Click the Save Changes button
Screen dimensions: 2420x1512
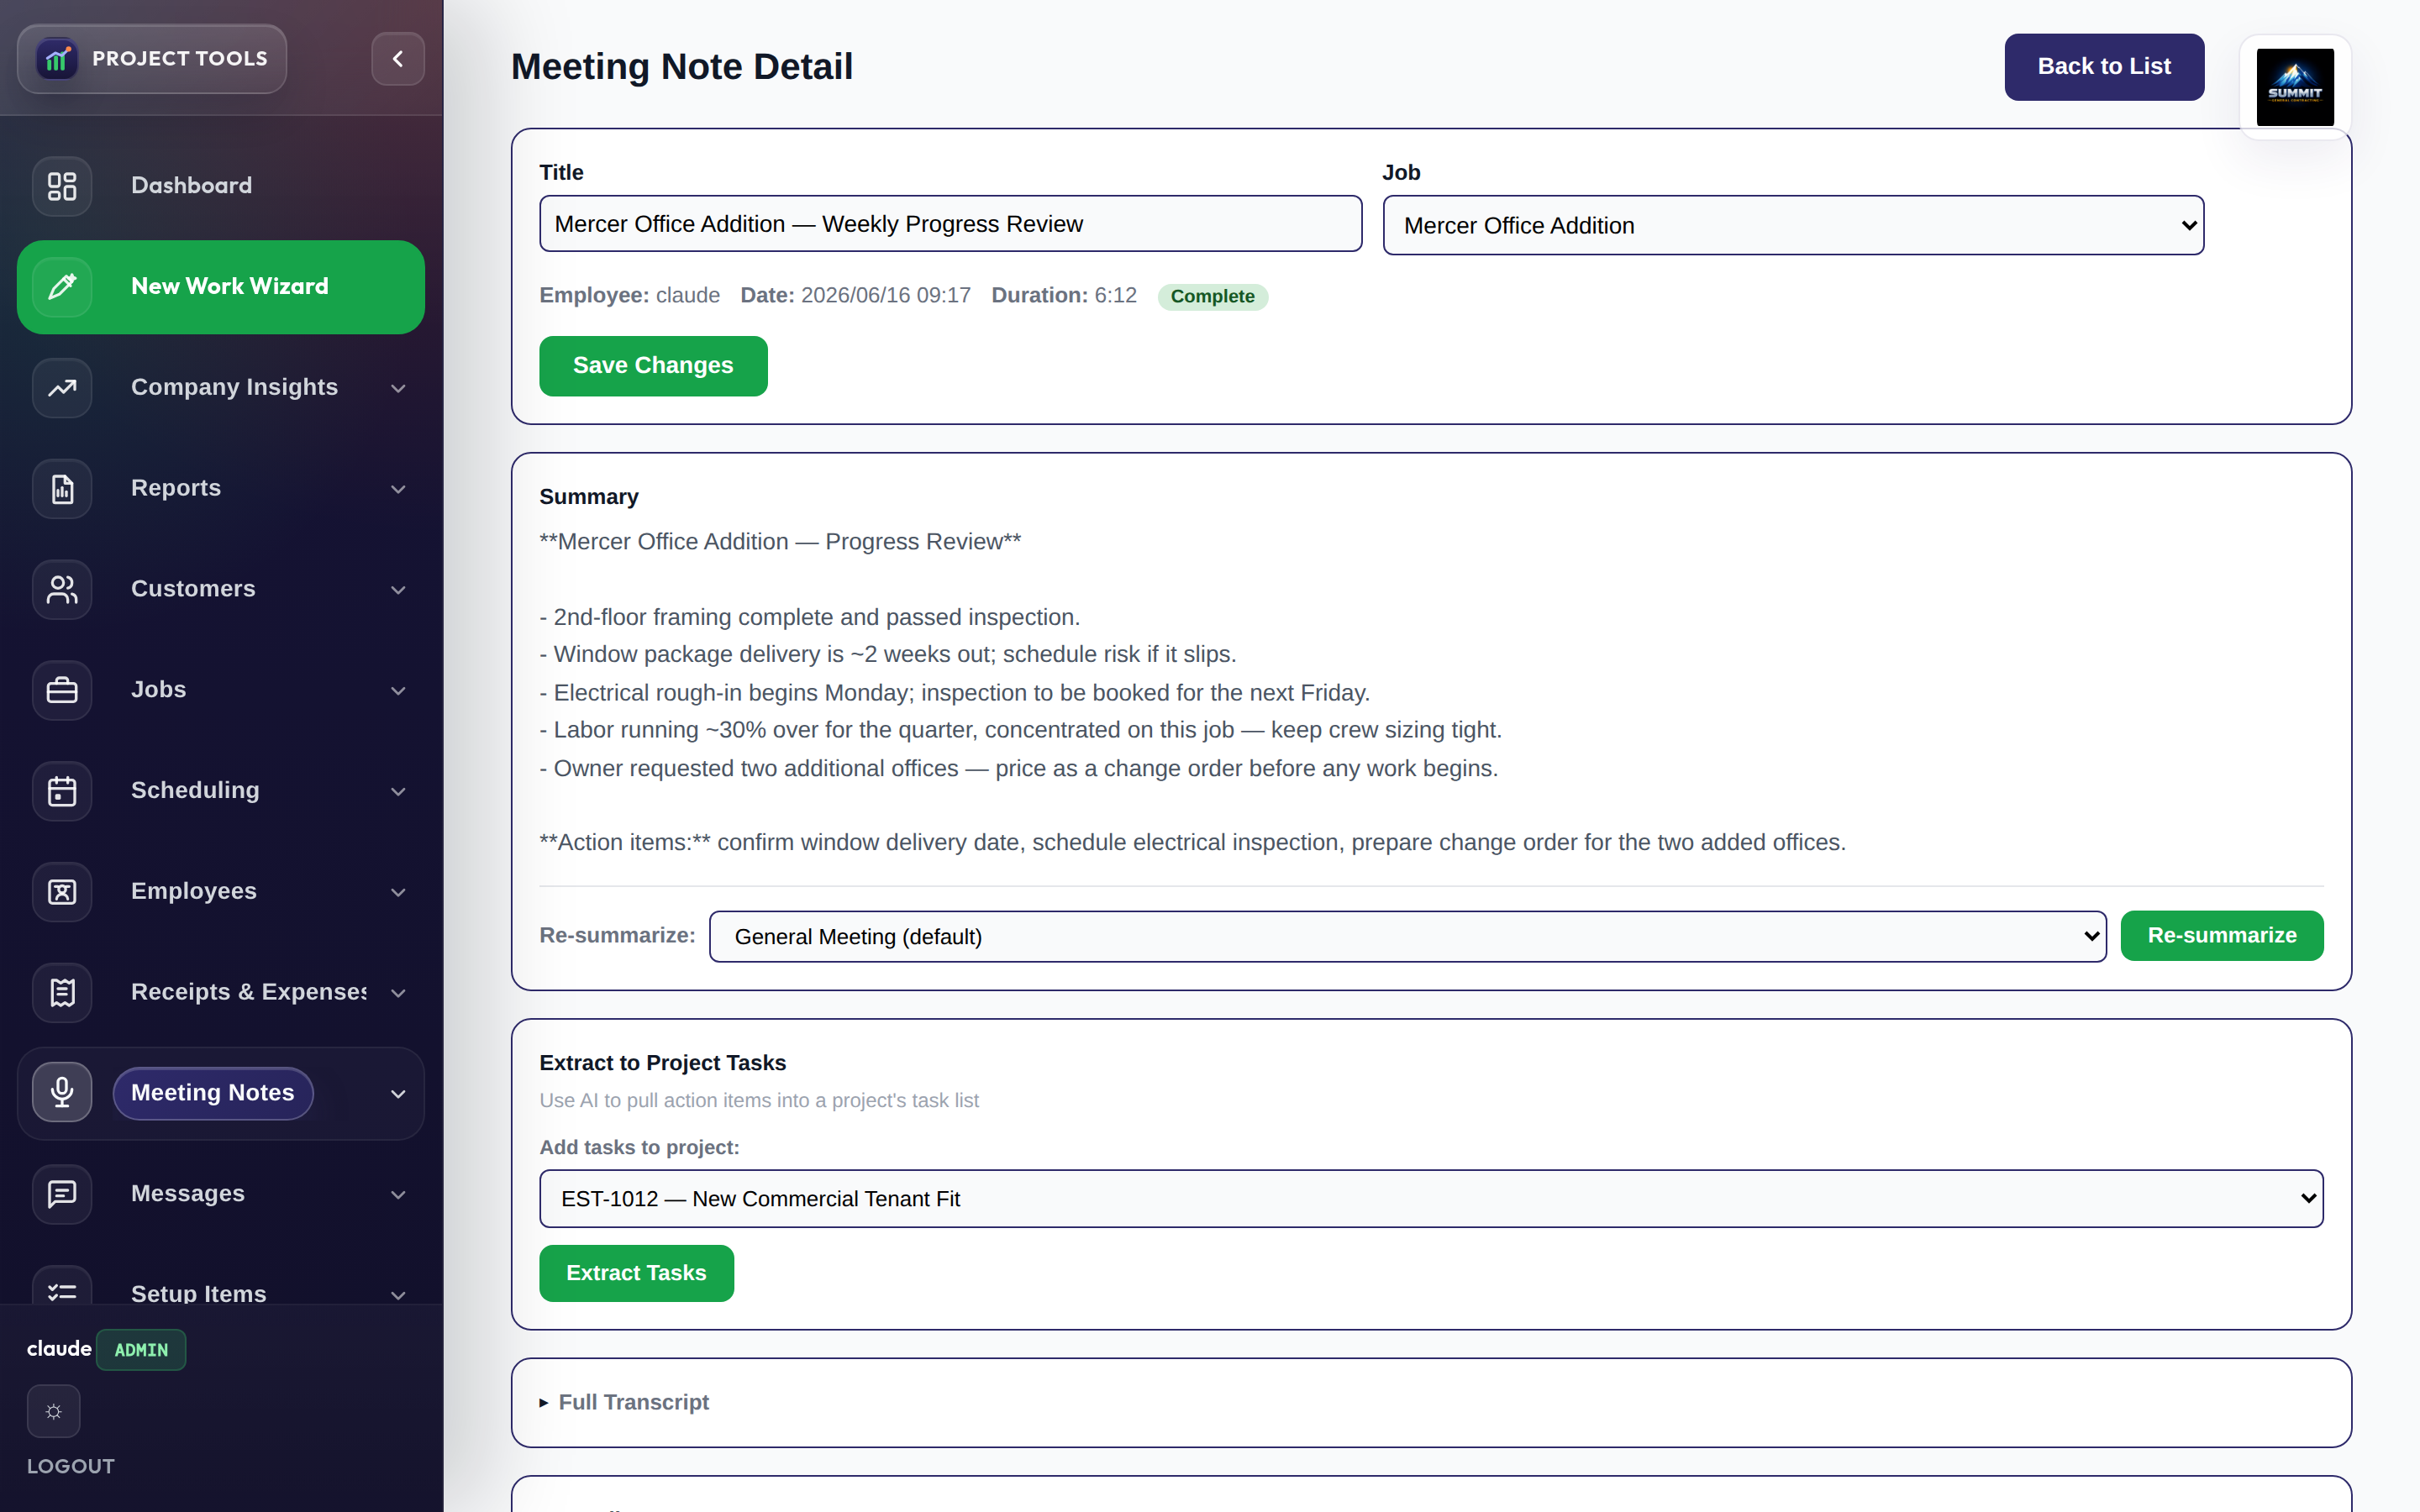point(653,366)
